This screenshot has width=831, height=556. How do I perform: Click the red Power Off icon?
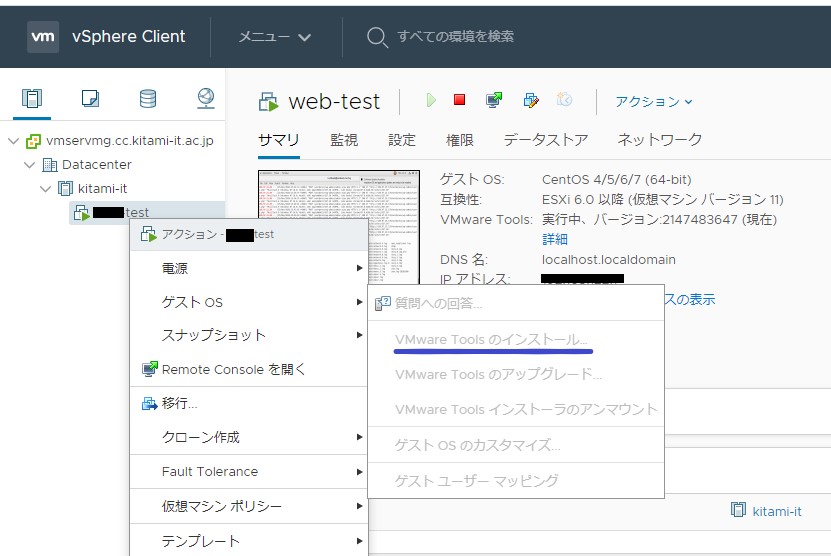pos(459,99)
